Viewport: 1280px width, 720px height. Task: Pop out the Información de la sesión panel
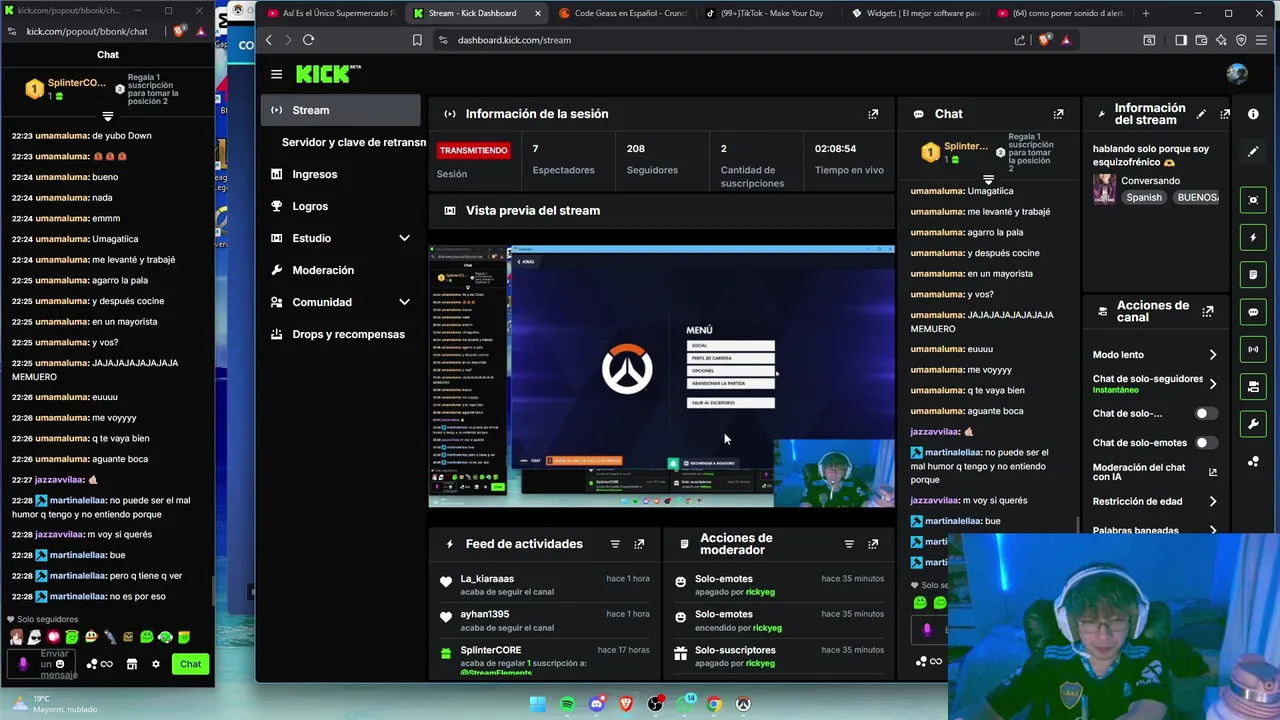[873, 114]
